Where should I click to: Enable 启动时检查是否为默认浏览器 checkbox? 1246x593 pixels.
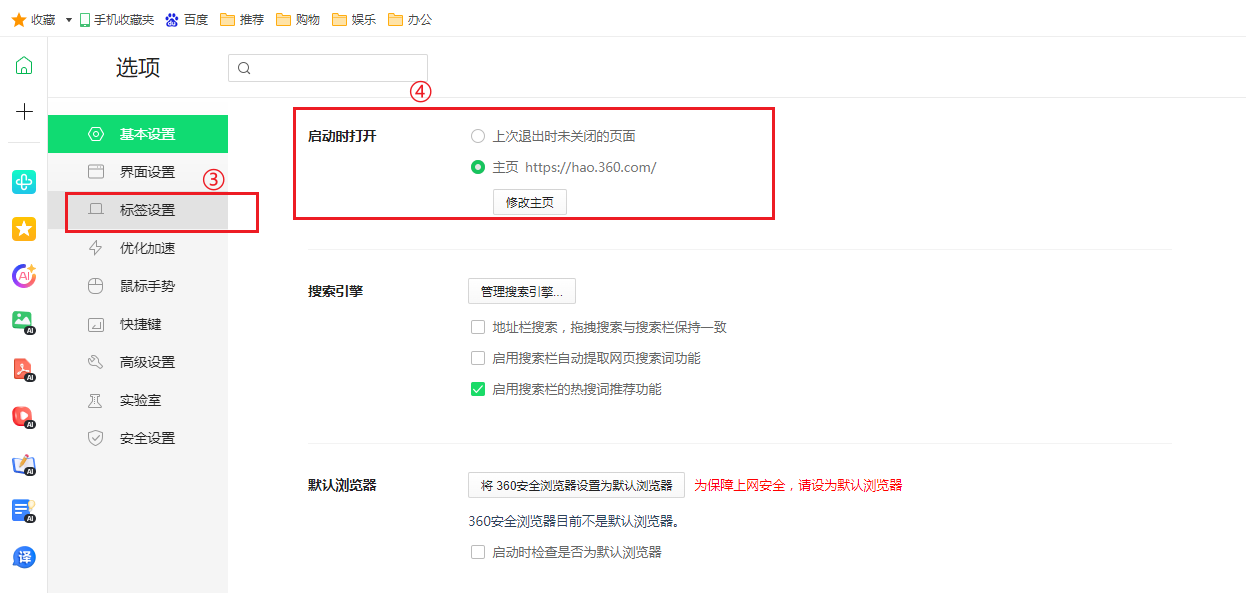pyautogui.click(x=478, y=552)
